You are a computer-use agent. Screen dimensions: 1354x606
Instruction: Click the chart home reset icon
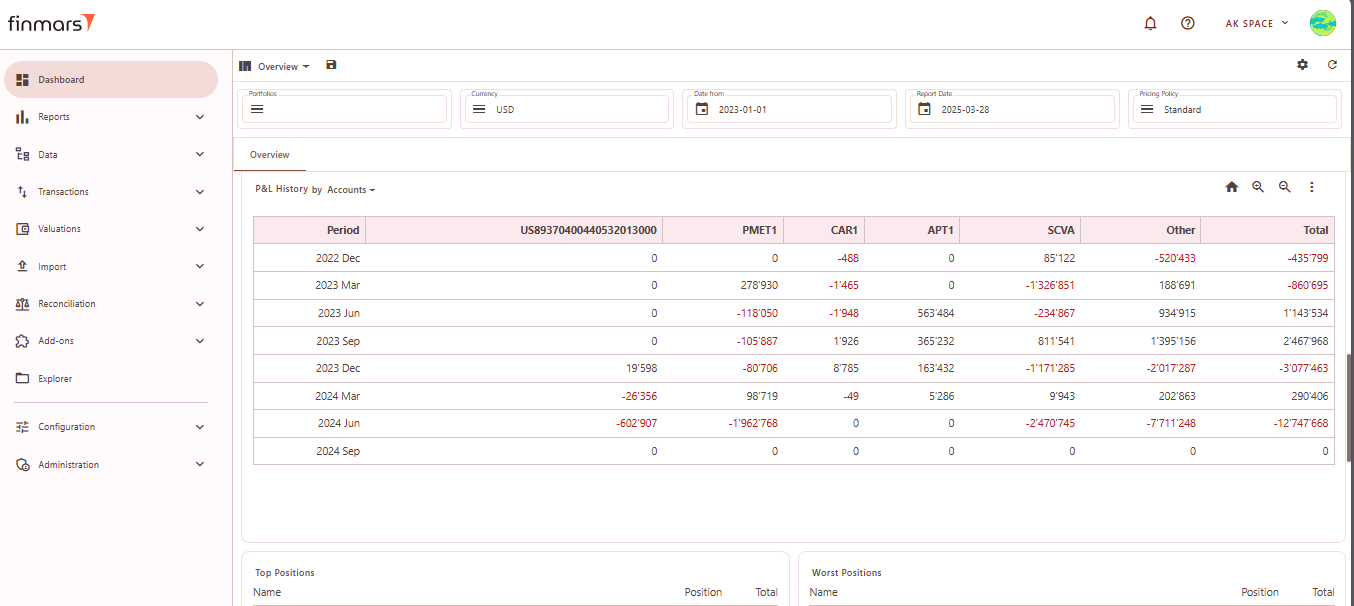click(x=1232, y=187)
